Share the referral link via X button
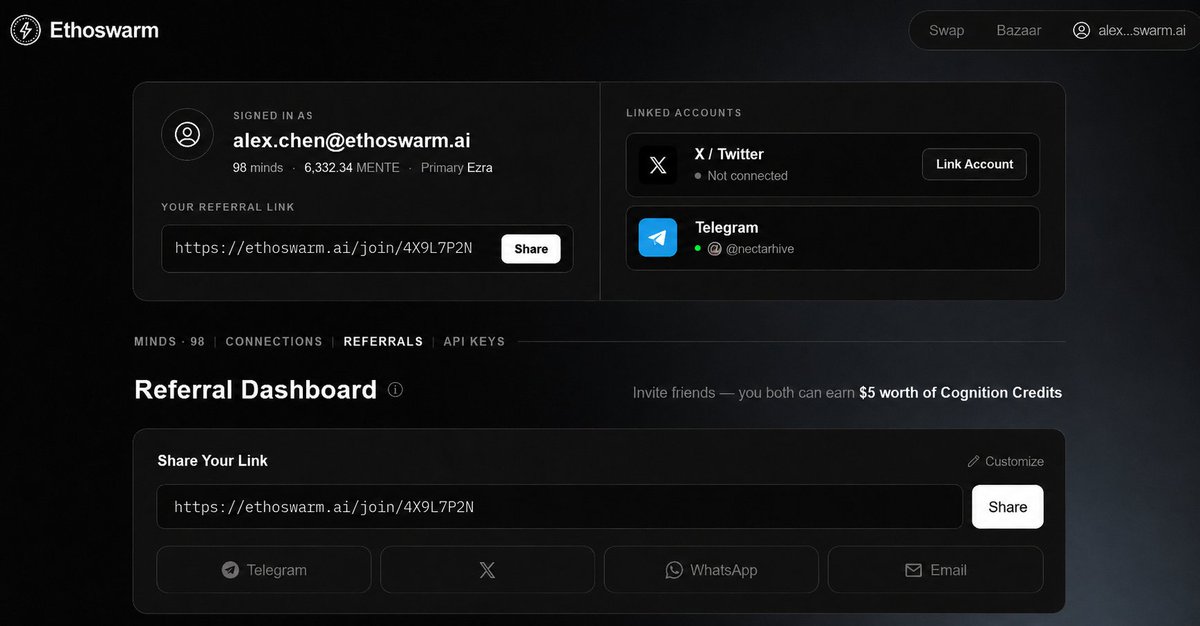 click(x=487, y=570)
